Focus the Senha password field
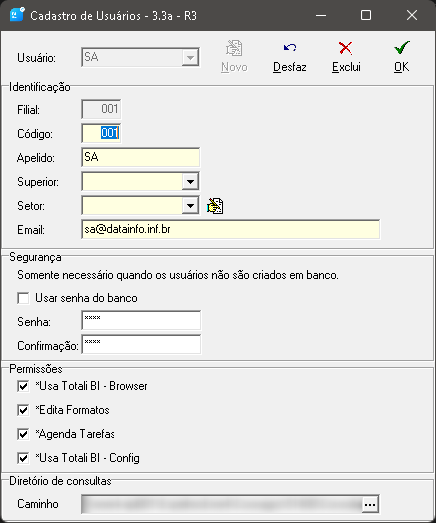Image resolution: width=436 pixels, height=523 pixels. [141, 321]
